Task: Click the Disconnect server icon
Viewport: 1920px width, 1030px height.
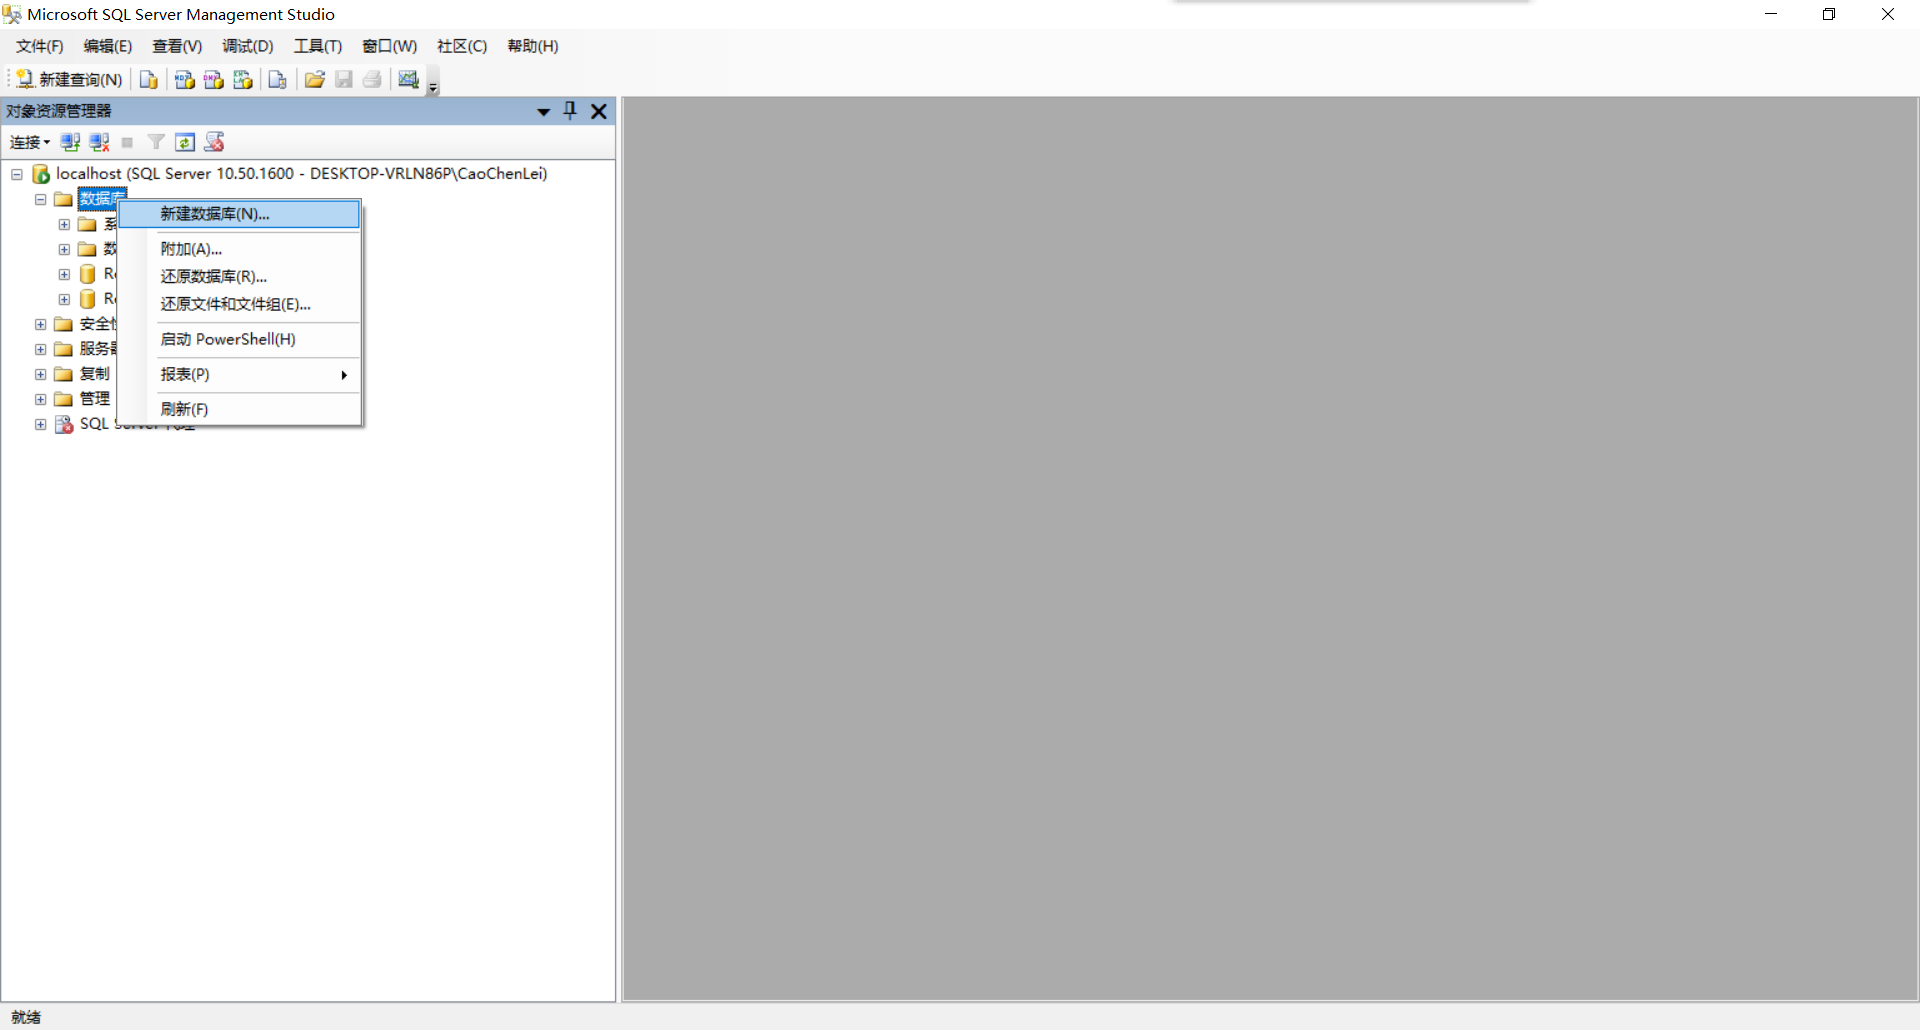Action: [x=99, y=142]
